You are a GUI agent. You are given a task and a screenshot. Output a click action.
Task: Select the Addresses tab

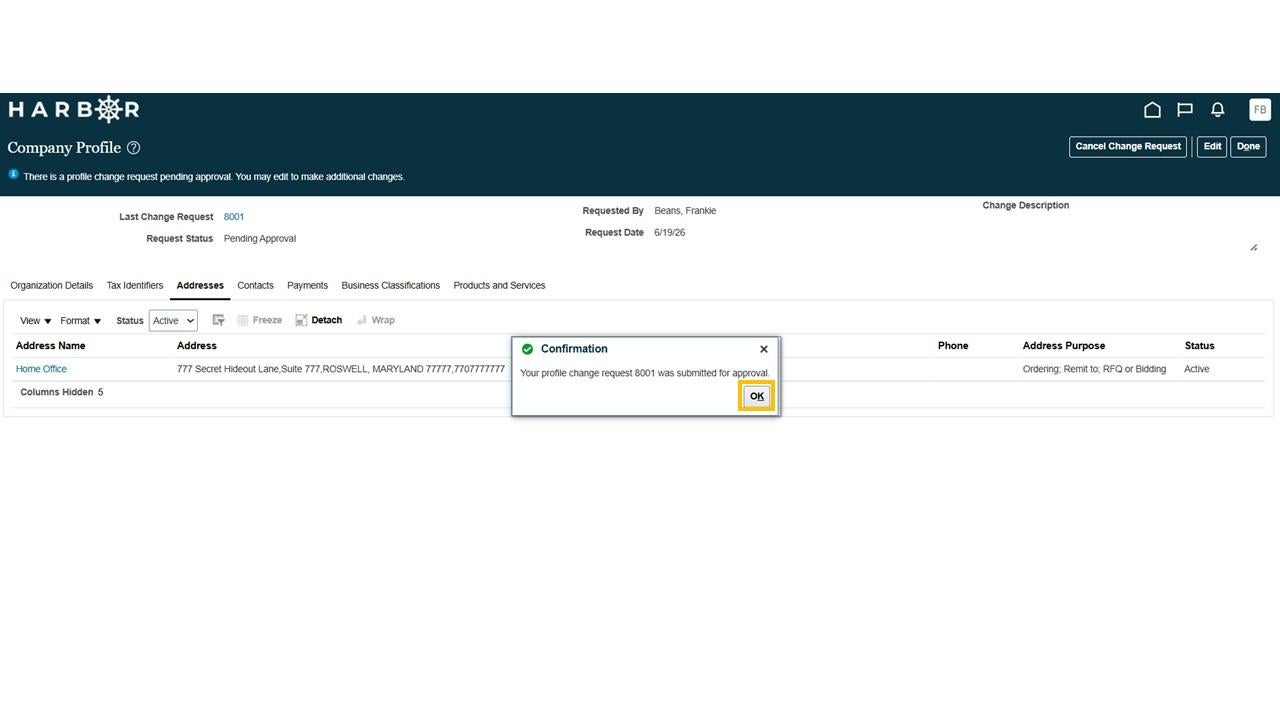pyautogui.click(x=200, y=286)
